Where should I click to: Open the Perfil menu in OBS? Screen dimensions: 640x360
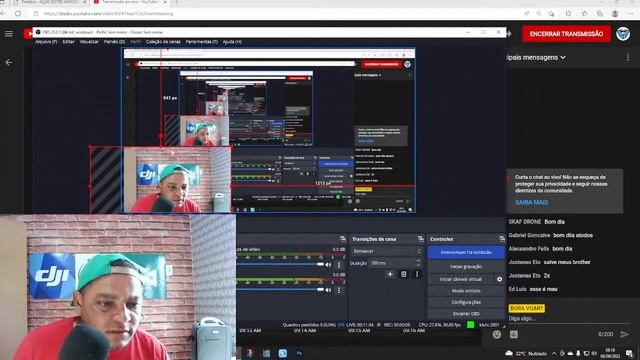pyautogui.click(x=136, y=42)
